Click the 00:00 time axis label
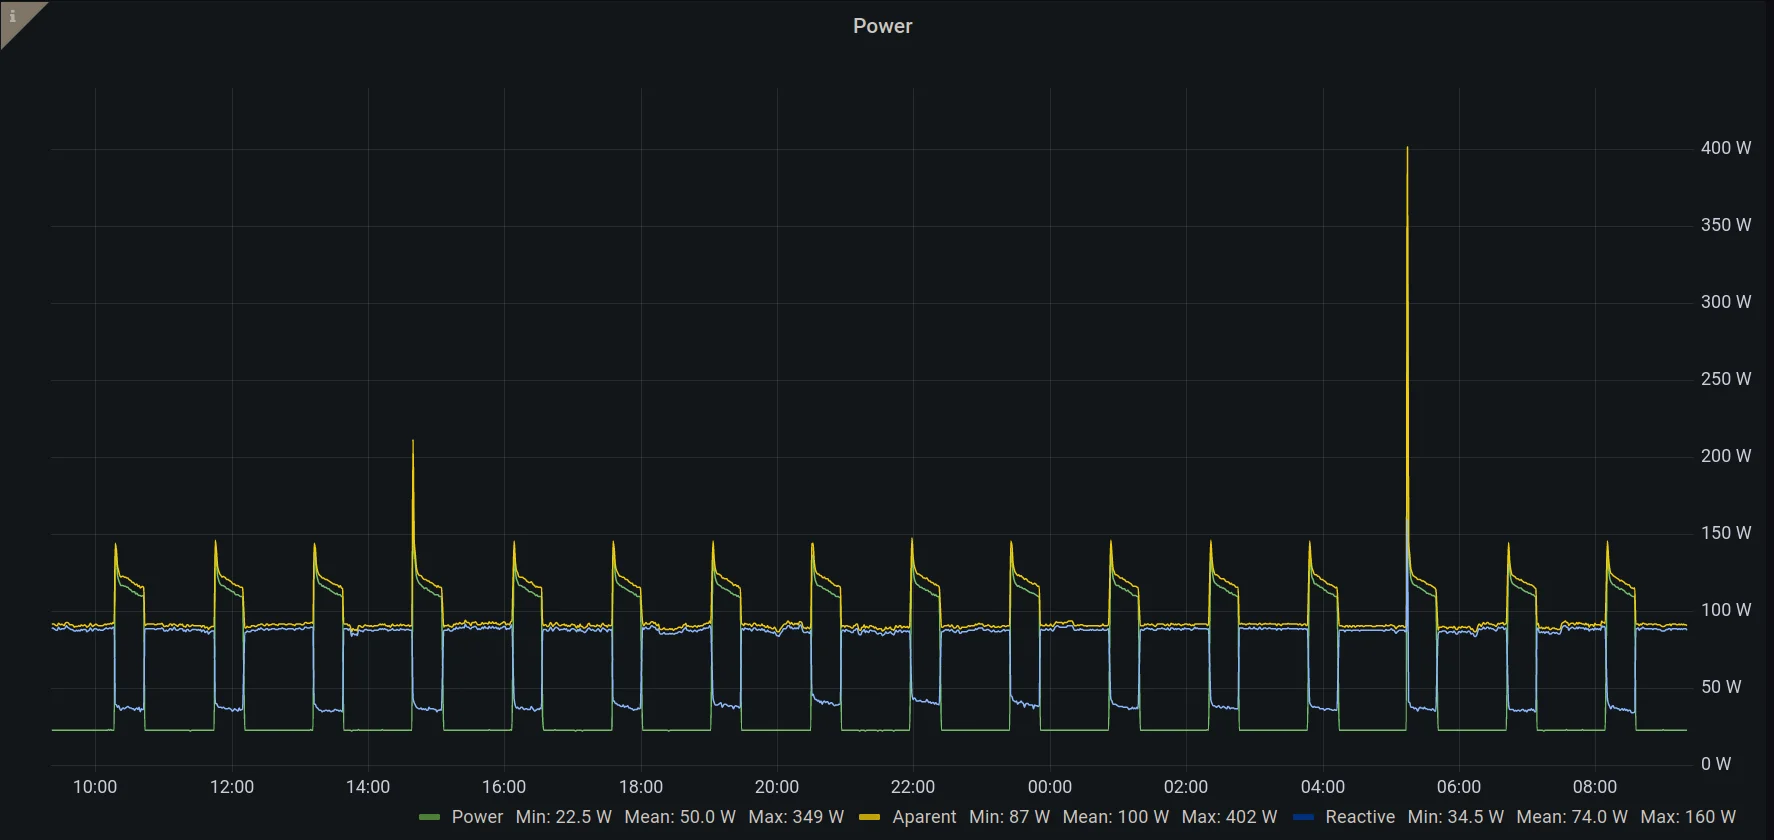Screen dimensions: 1774x840 click(1049, 787)
